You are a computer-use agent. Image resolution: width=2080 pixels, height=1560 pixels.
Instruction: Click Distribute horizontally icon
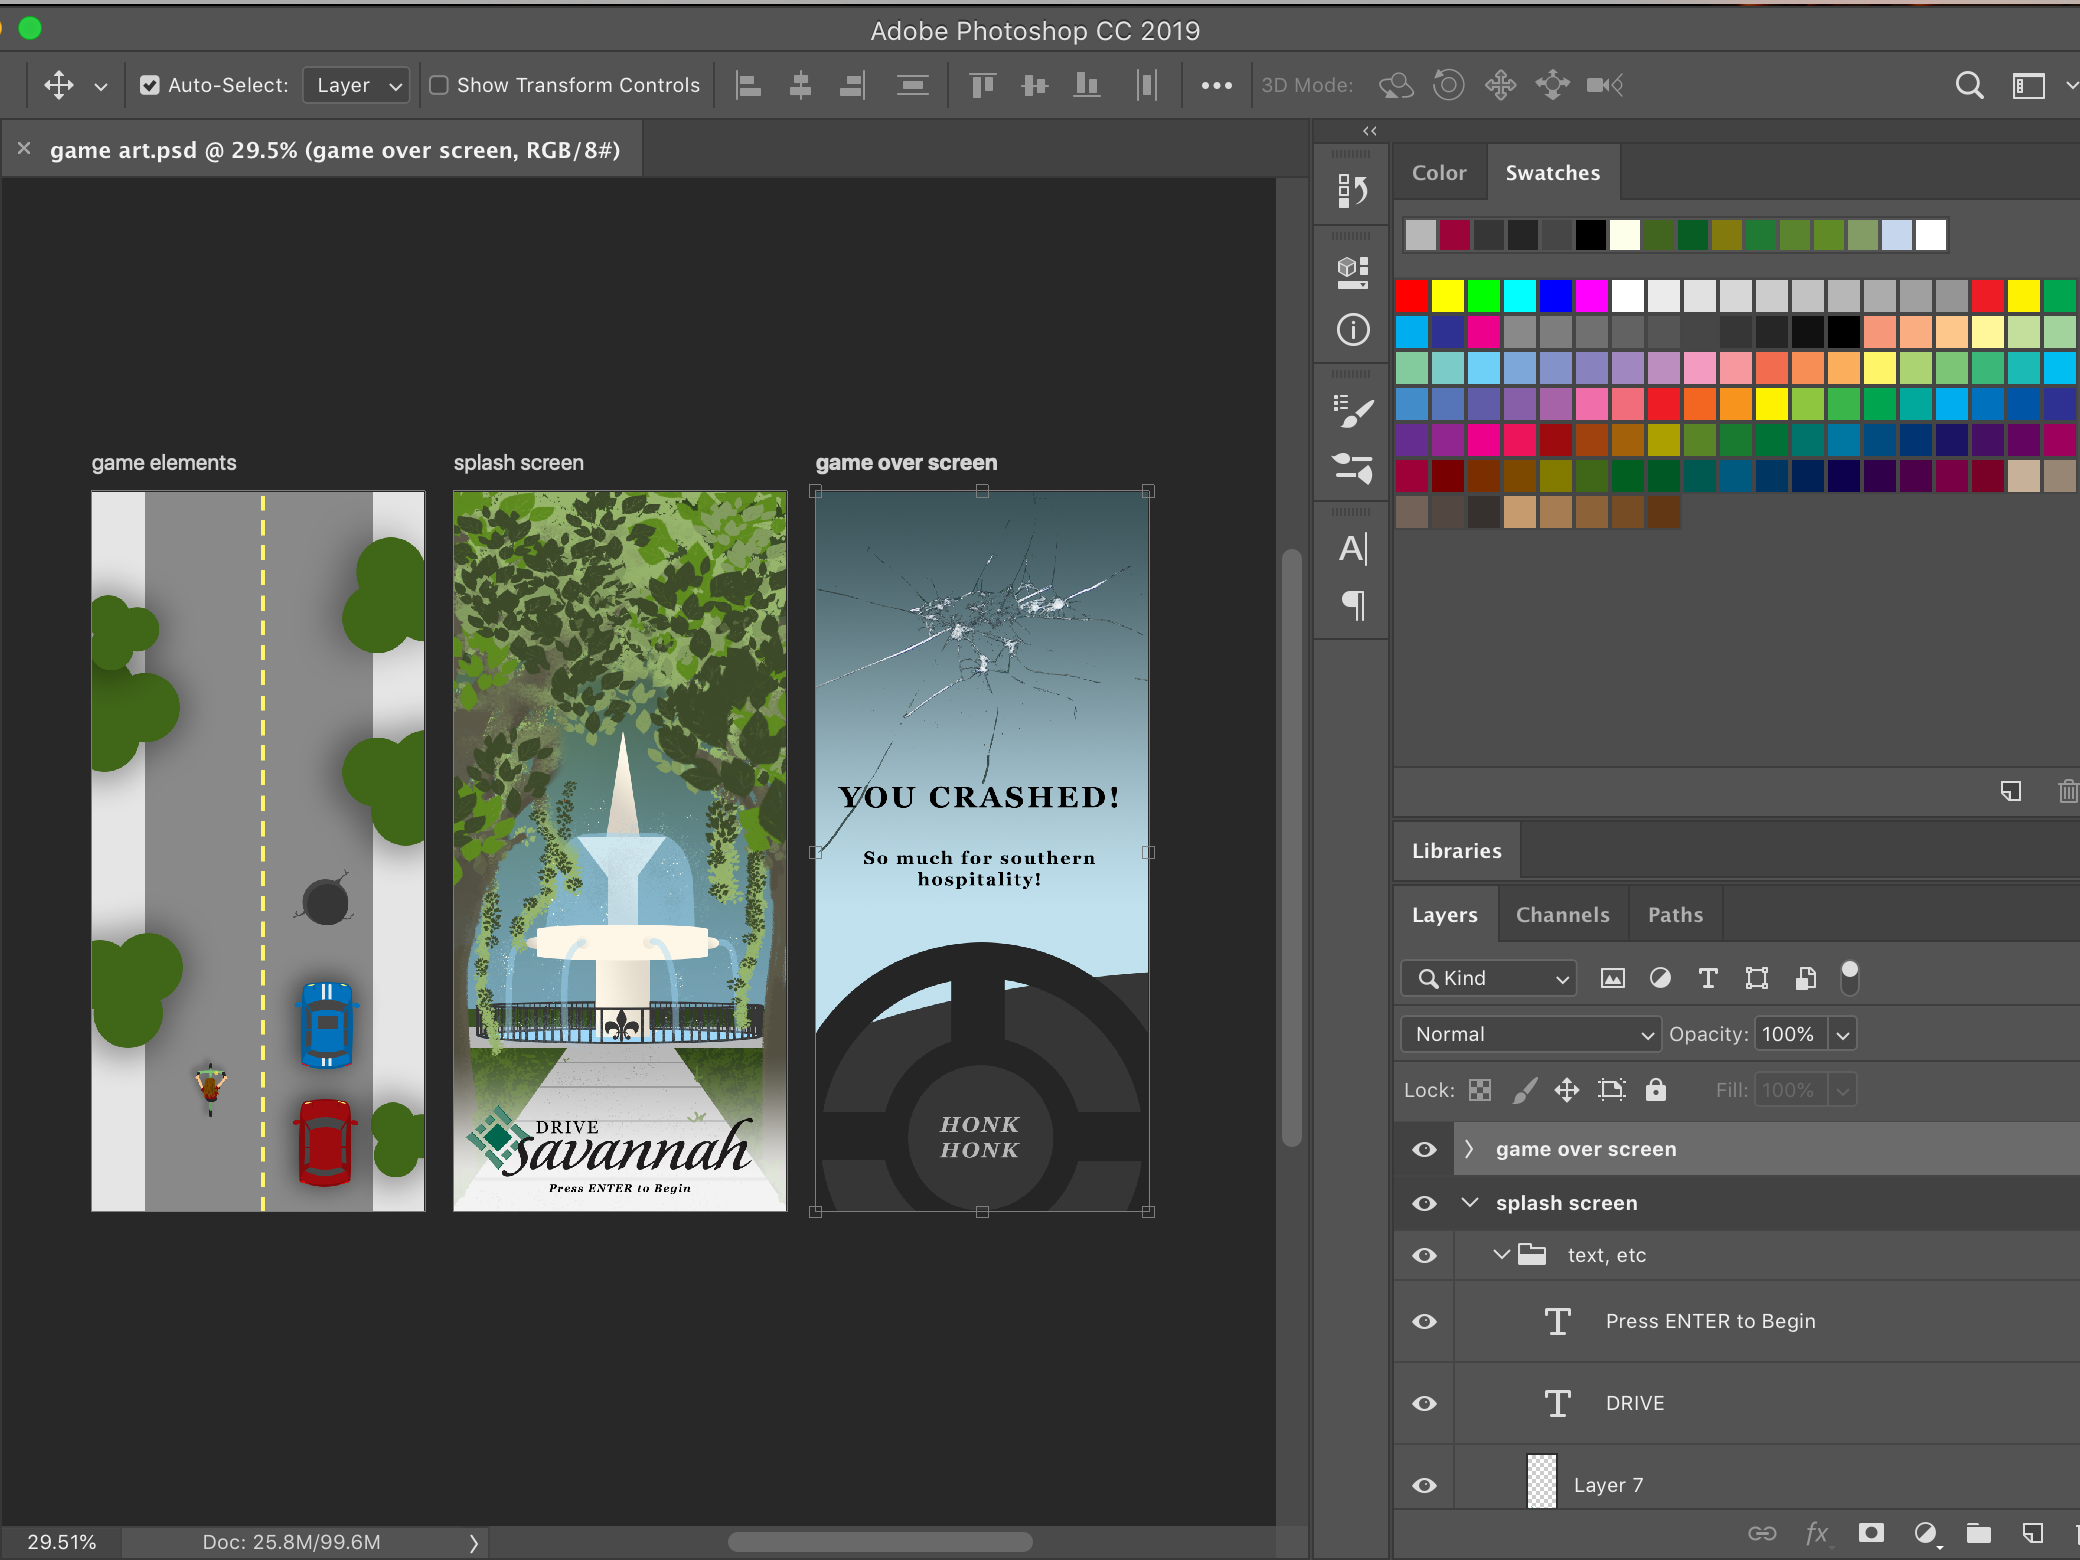point(1147,85)
